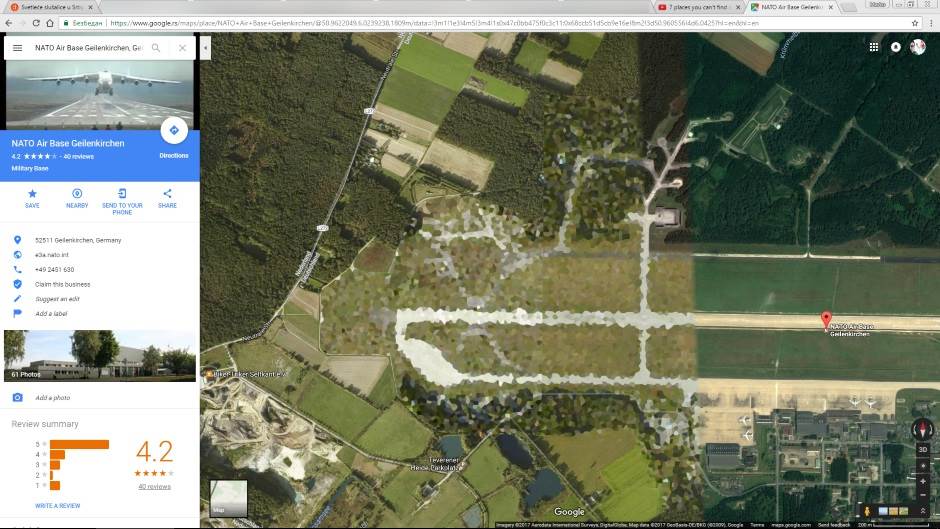
Task: Switch to the YouTube '7 places' tab
Action: click(700, 7)
